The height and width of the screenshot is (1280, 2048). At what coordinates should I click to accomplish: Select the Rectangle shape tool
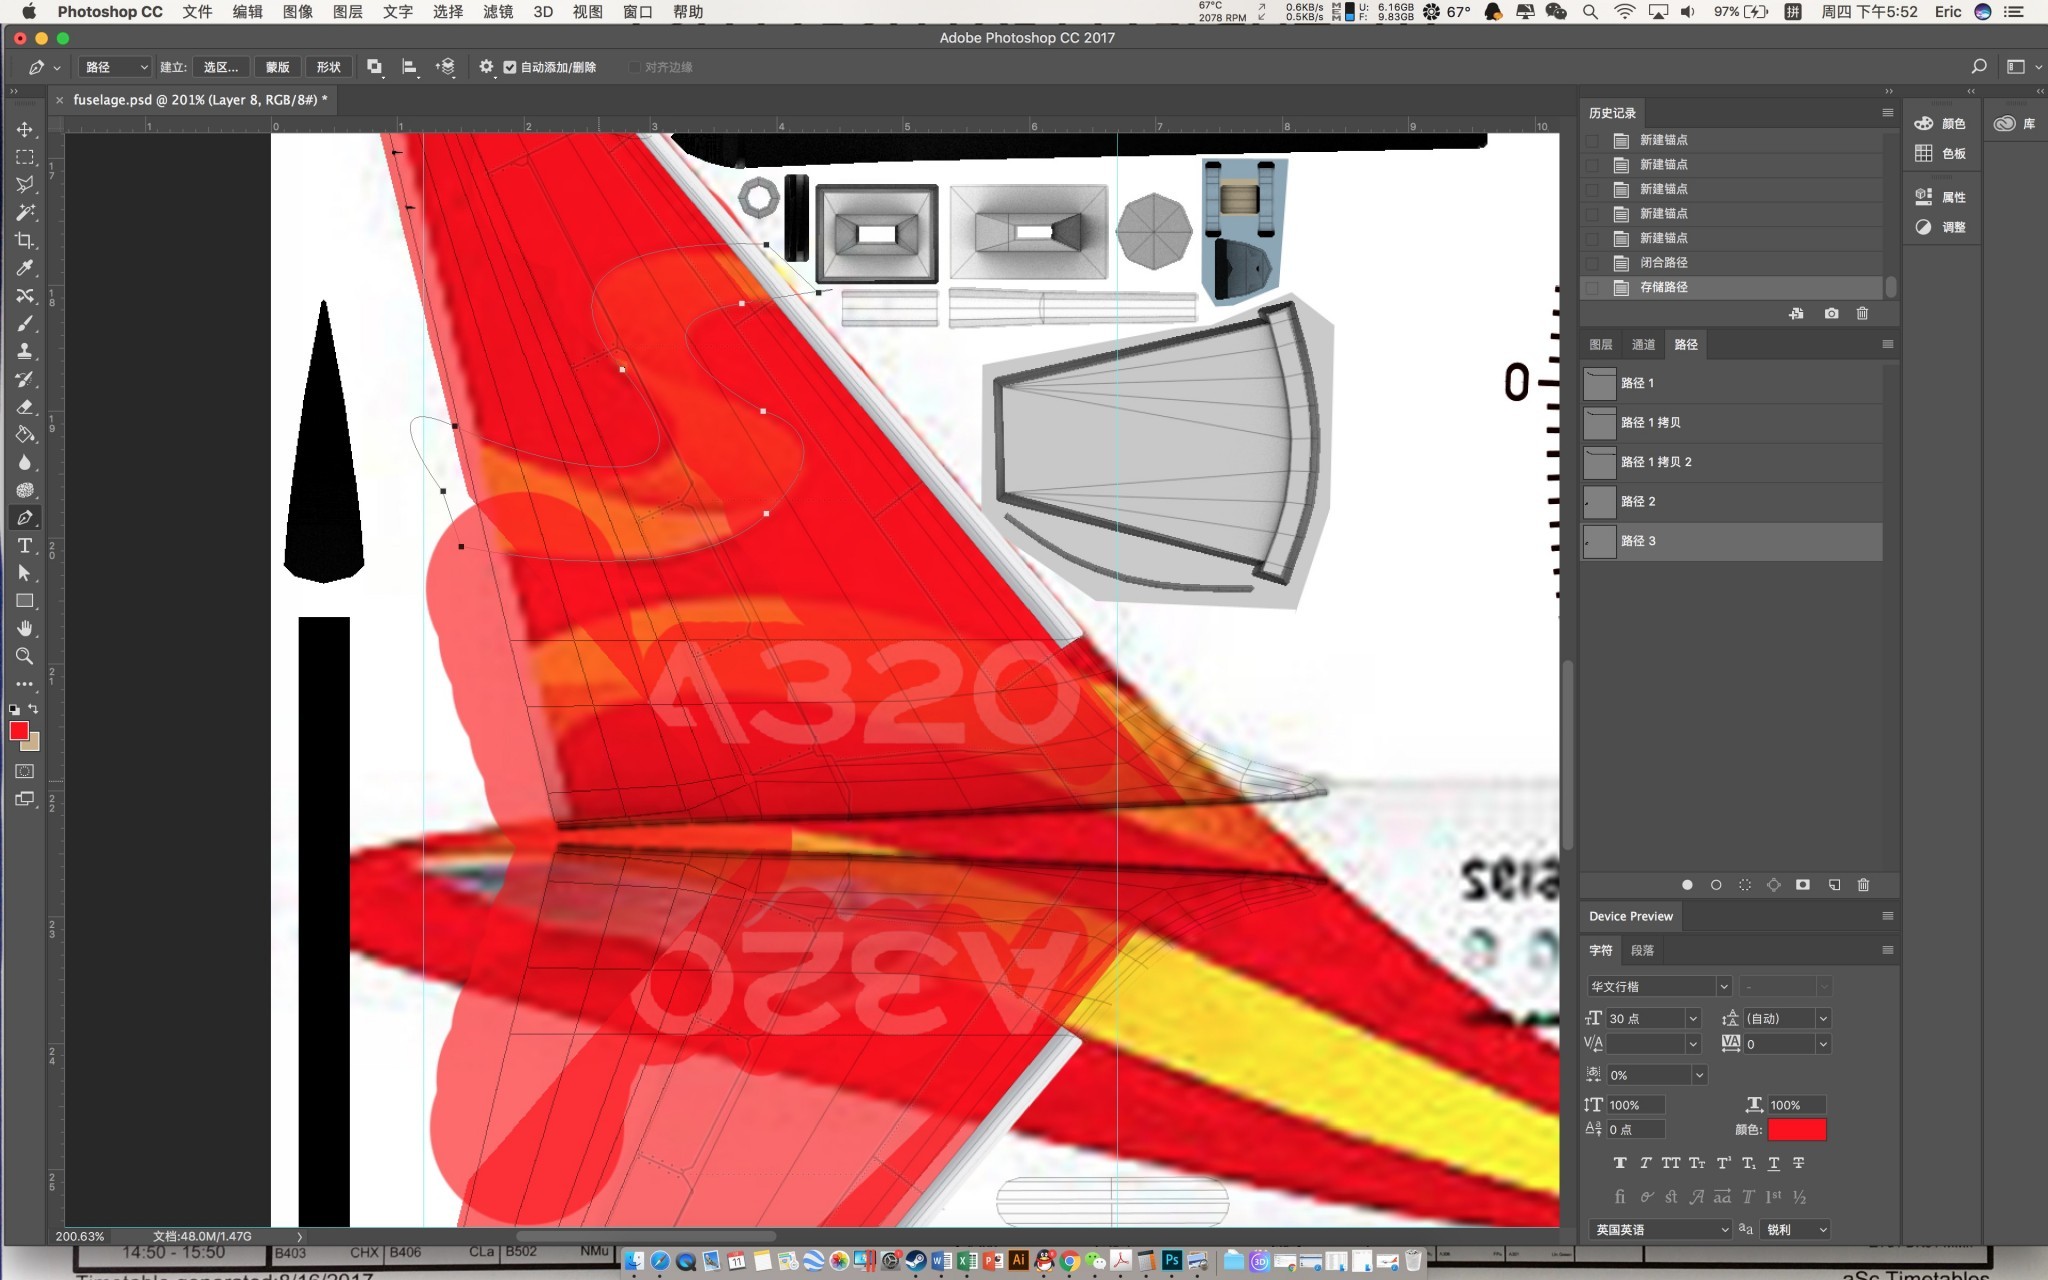[x=25, y=601]
